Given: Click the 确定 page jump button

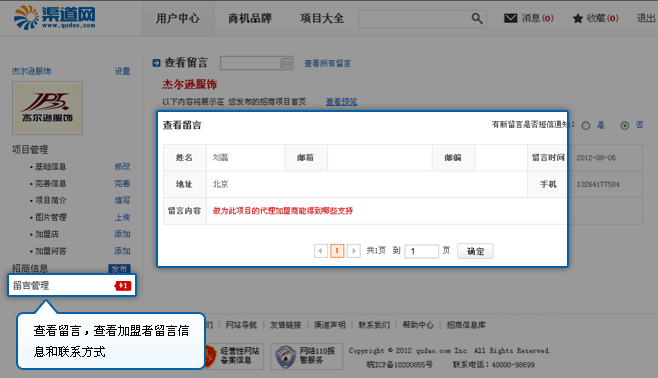Looking at the screenshot, I should point(475,251).
